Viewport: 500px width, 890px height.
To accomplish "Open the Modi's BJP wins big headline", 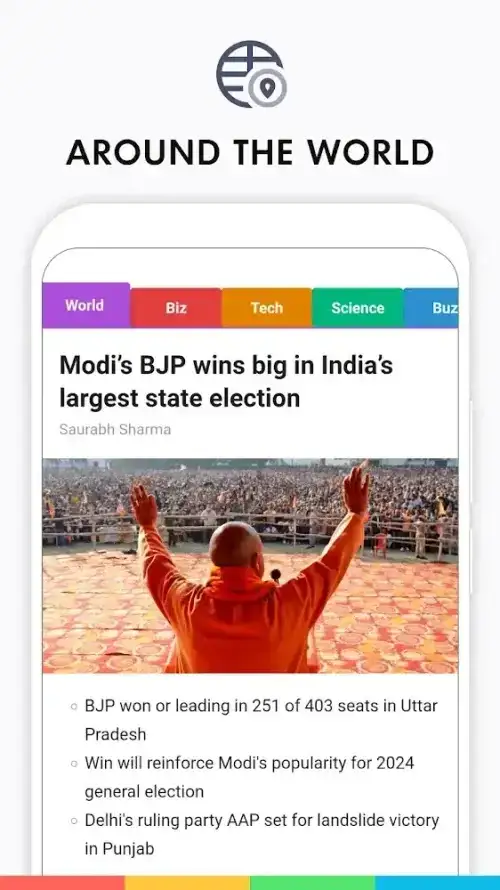I will click(x=226, y=381).
